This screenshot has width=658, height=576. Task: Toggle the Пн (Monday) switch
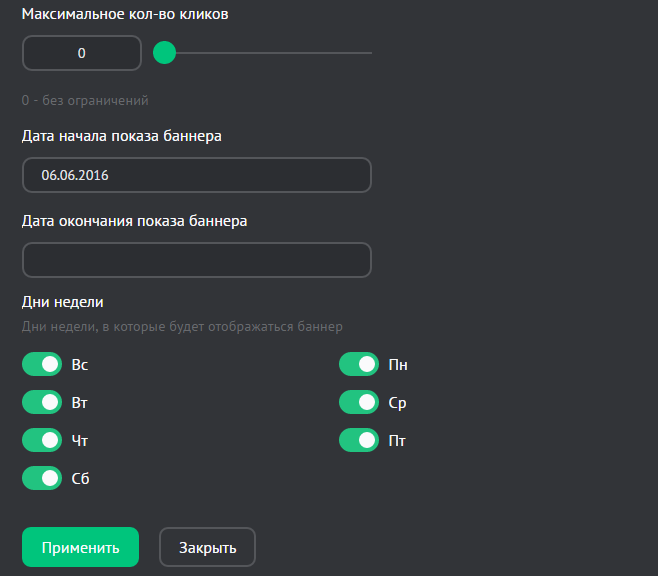pyautogui.click(x=359, y=364)
